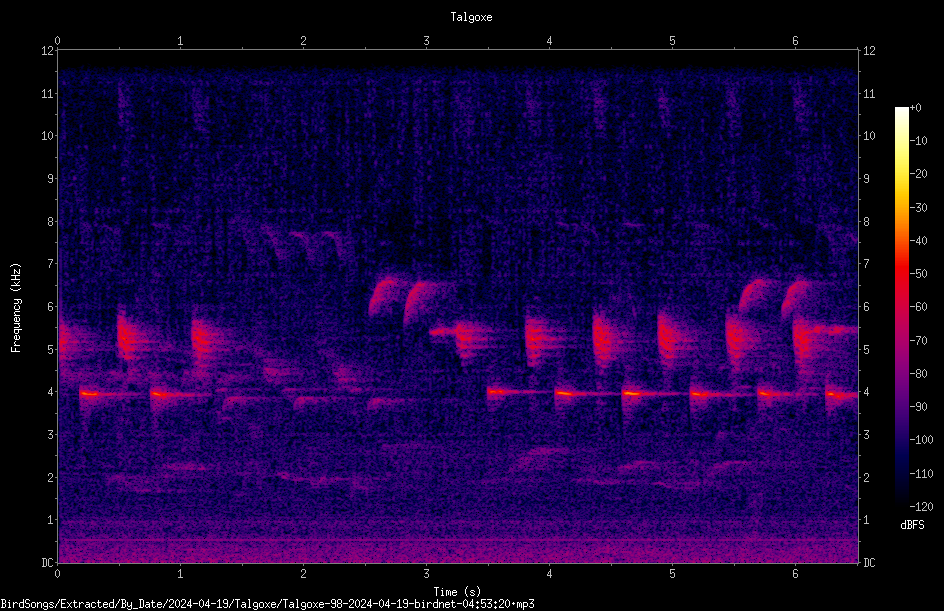
Task: Click the -50 mark on the dBFS scale
Action: [x=919, y=273]
